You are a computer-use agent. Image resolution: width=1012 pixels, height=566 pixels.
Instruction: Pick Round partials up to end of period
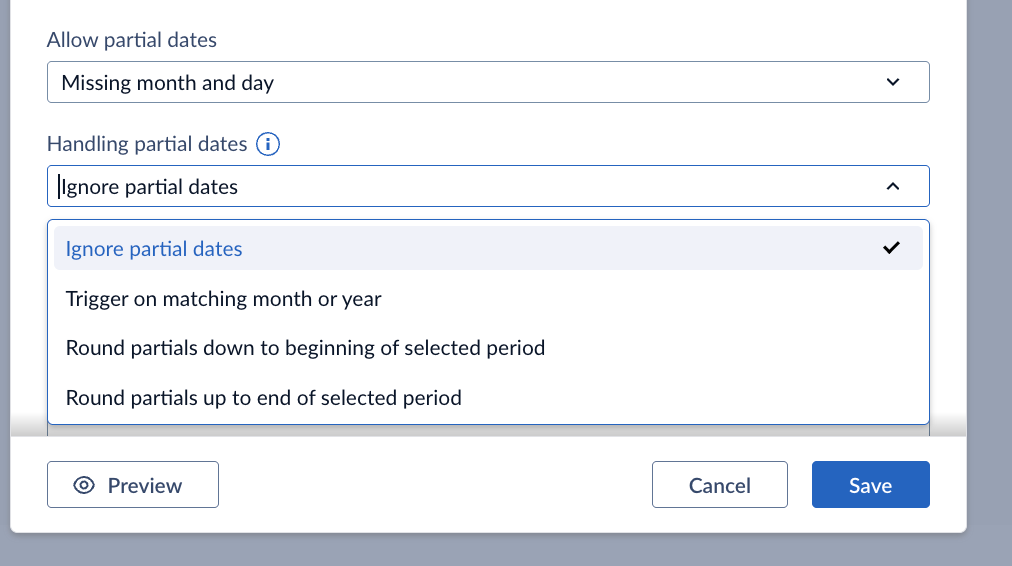pyautogui.click(x=263, y=398)
